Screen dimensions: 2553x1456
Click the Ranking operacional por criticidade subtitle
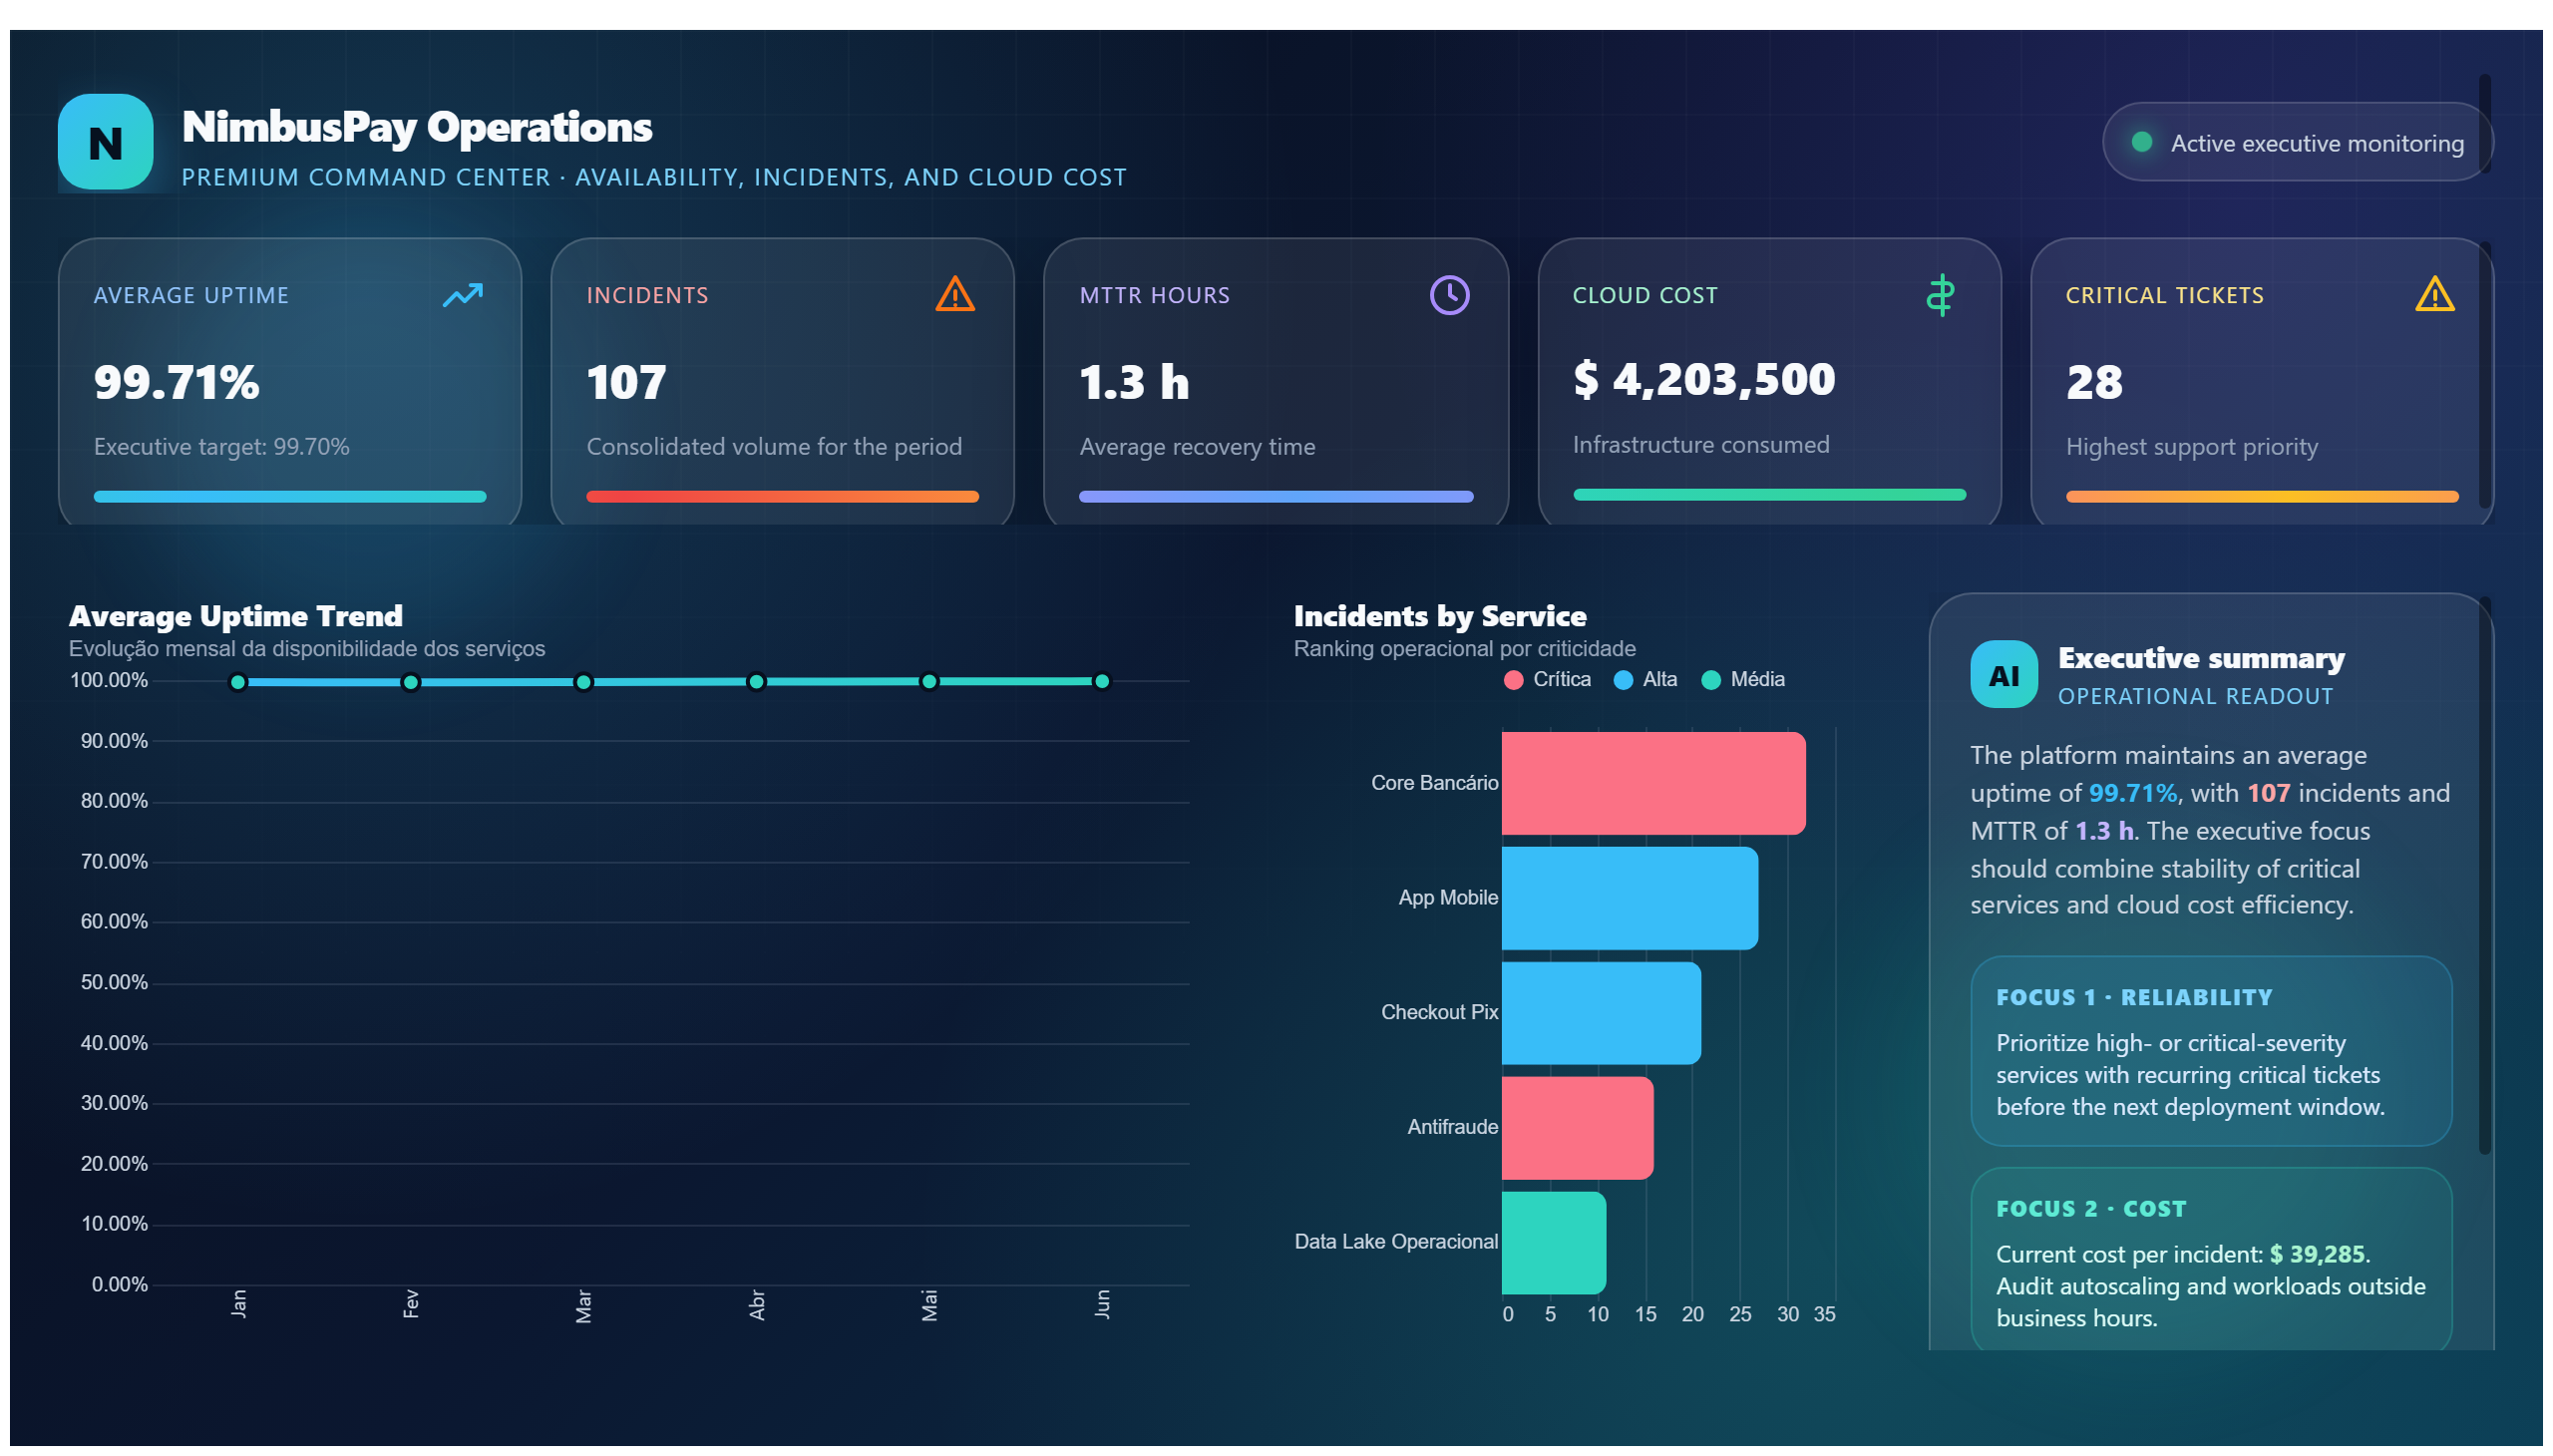[x=1465, y=649]
